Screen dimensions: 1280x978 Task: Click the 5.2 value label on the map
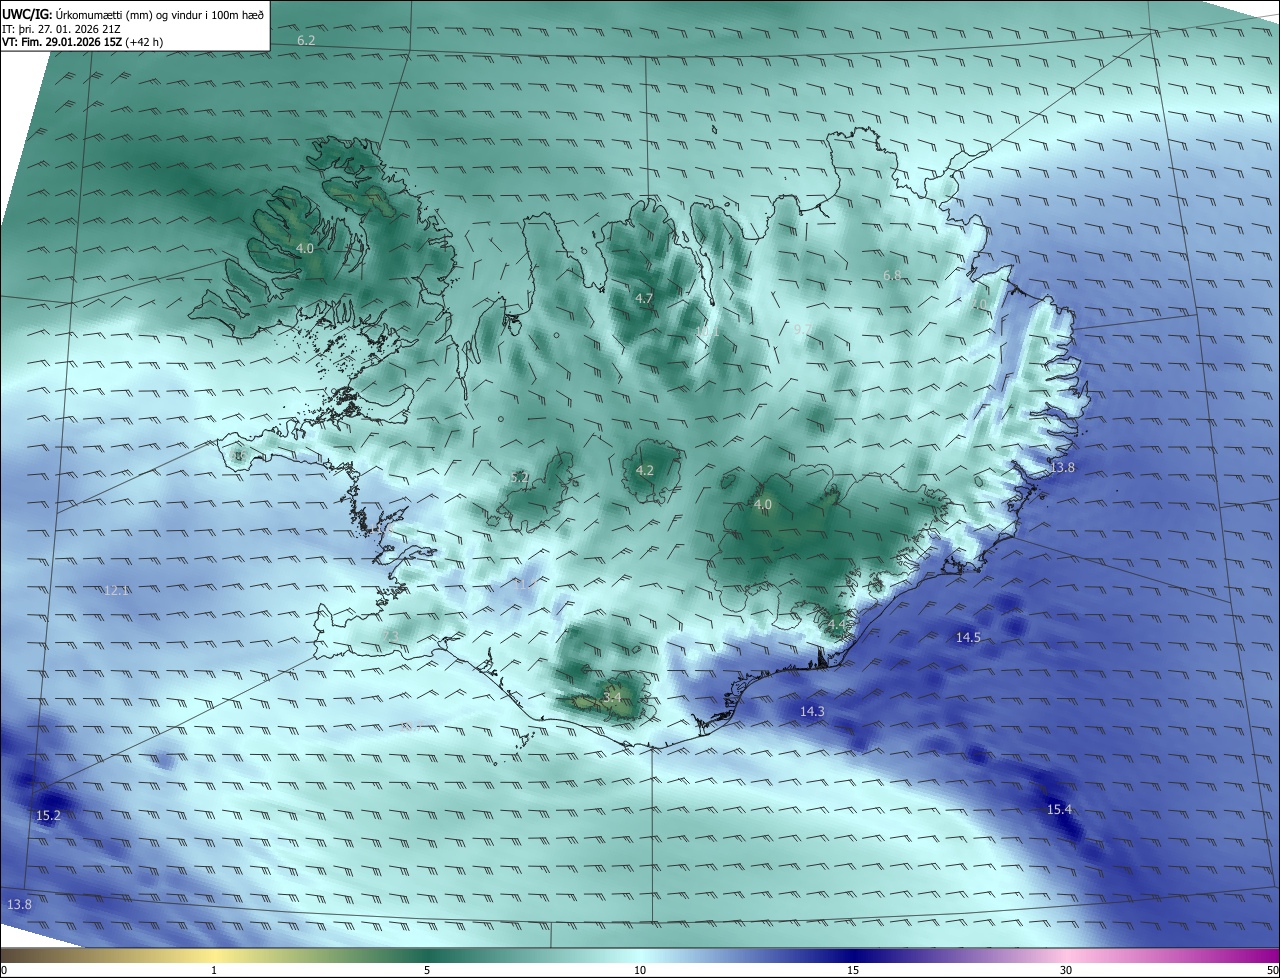click(519, 478)
